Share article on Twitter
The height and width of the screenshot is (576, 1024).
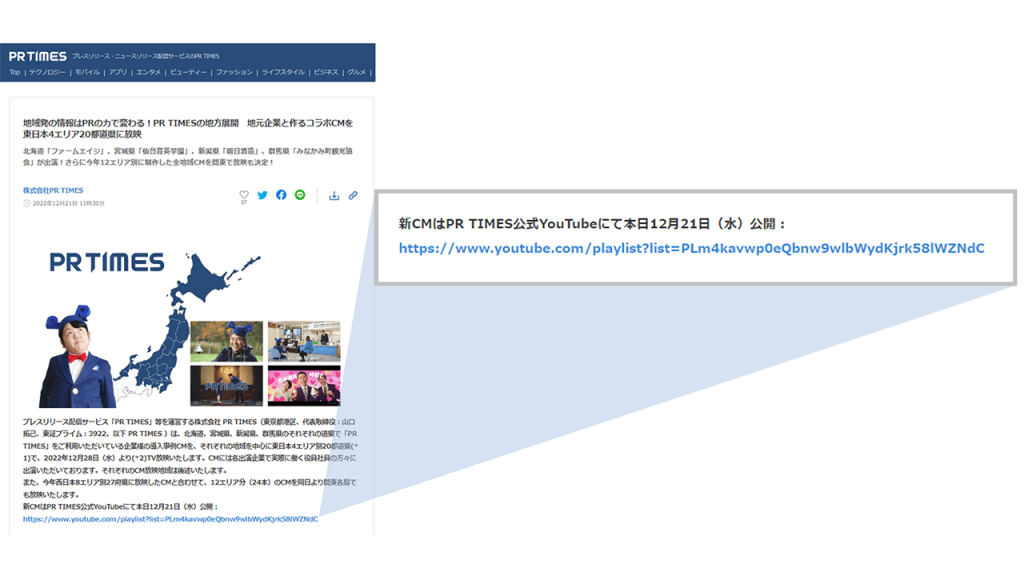pos(263,195)
